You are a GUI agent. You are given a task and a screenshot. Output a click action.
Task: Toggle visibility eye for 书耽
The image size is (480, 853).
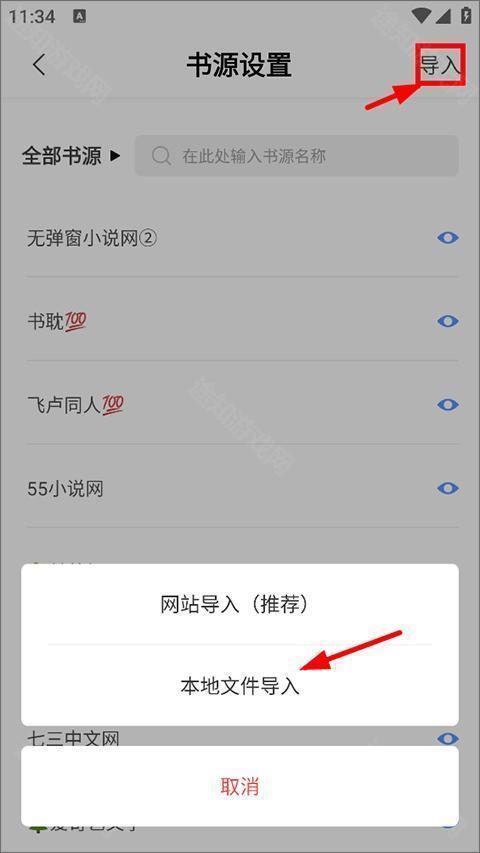448,322
